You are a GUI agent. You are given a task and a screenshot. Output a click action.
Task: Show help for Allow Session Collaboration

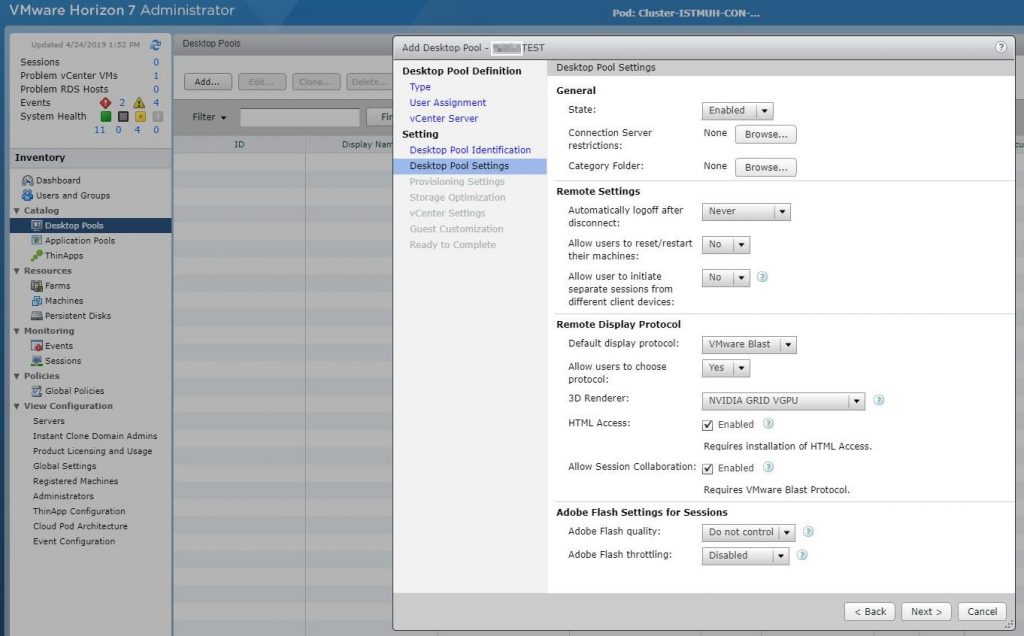click(769, 468)
